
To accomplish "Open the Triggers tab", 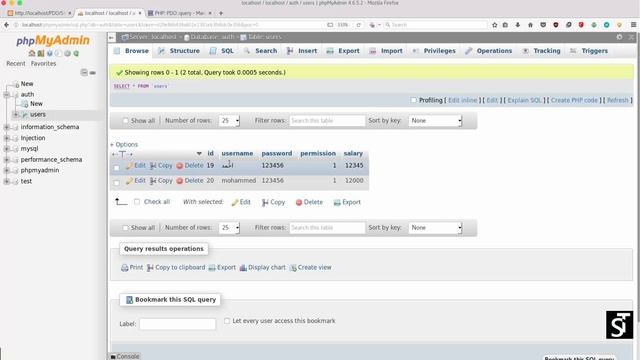I will [589, 51].
